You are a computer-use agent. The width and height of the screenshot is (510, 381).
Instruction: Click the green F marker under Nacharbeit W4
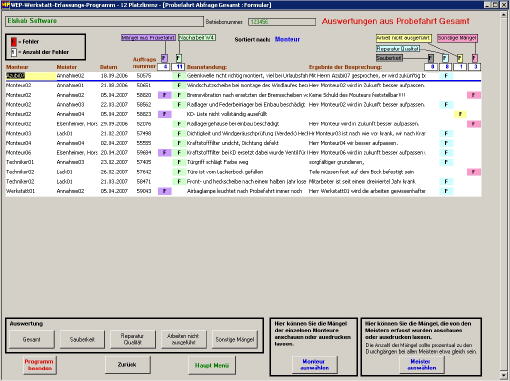pyautogui.click(x=179, y=58)
